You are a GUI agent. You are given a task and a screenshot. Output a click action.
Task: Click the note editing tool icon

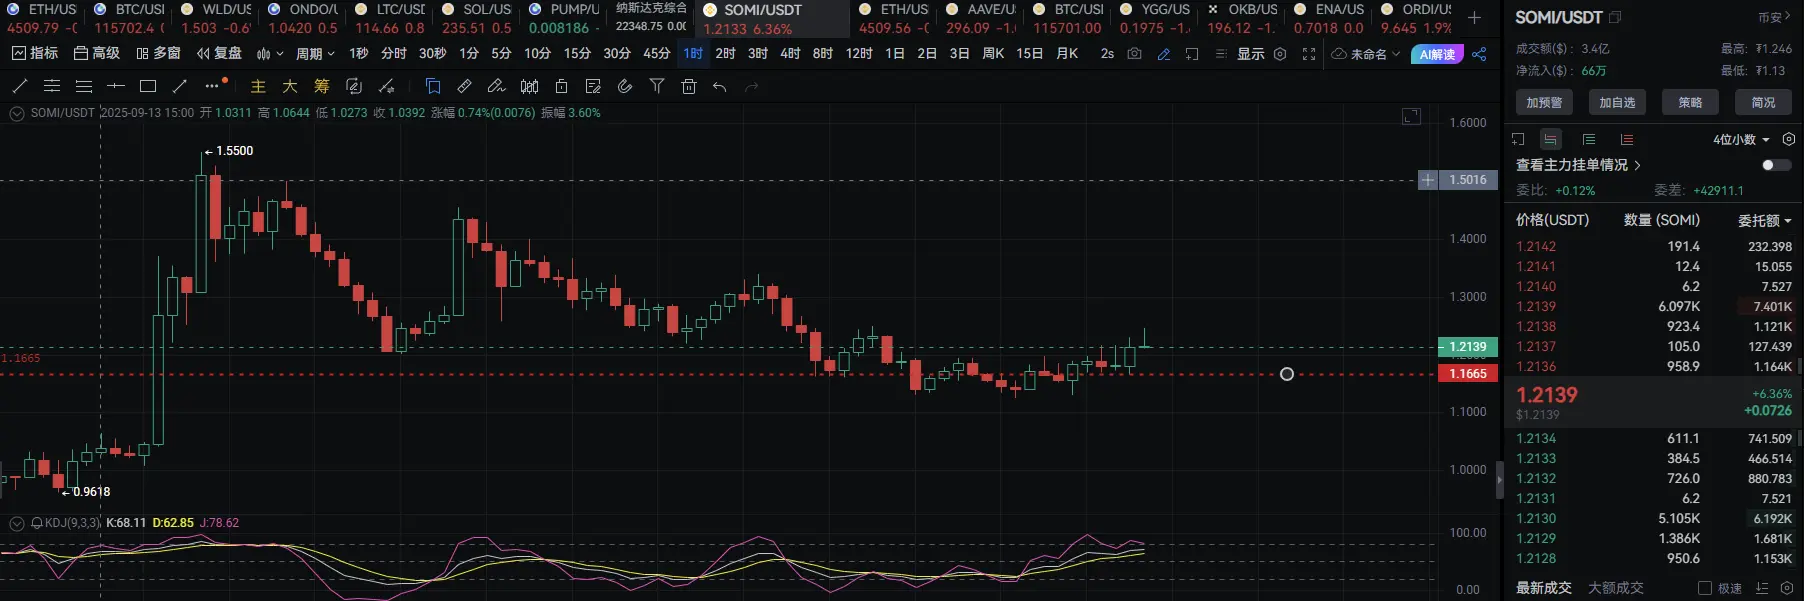coord(593,86)
